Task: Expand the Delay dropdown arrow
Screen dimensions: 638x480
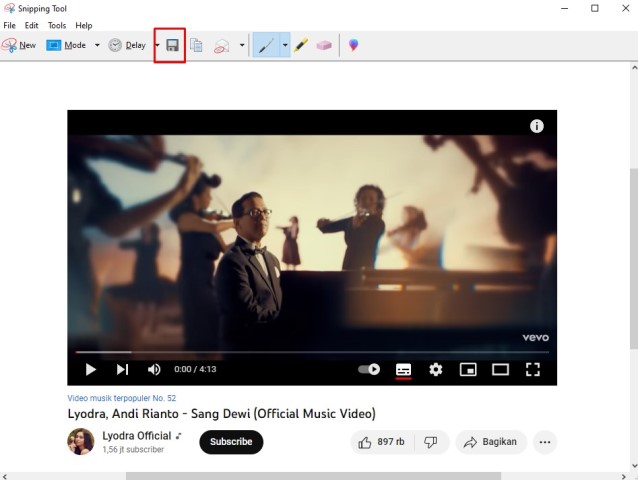Action: (x=157, y=45)
